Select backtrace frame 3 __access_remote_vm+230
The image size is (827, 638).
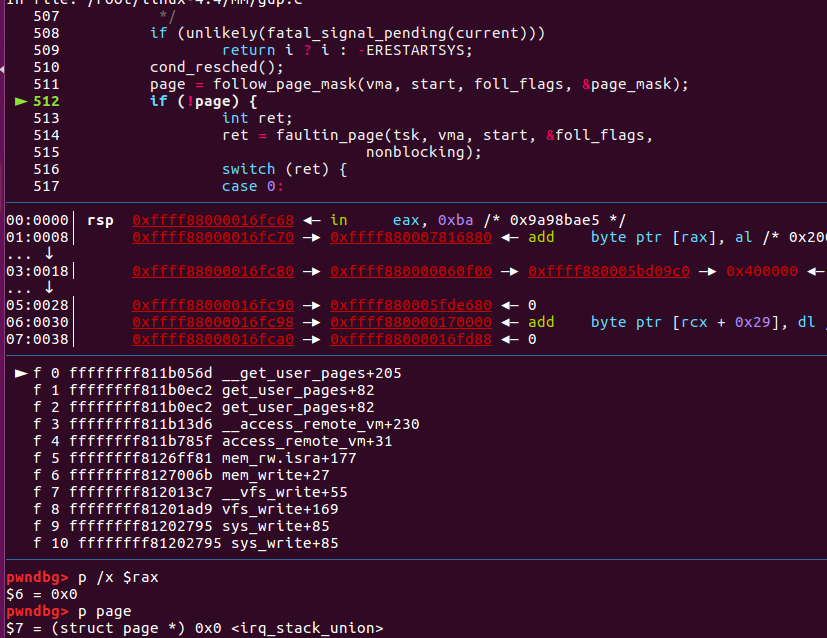(x=226, y=424)
